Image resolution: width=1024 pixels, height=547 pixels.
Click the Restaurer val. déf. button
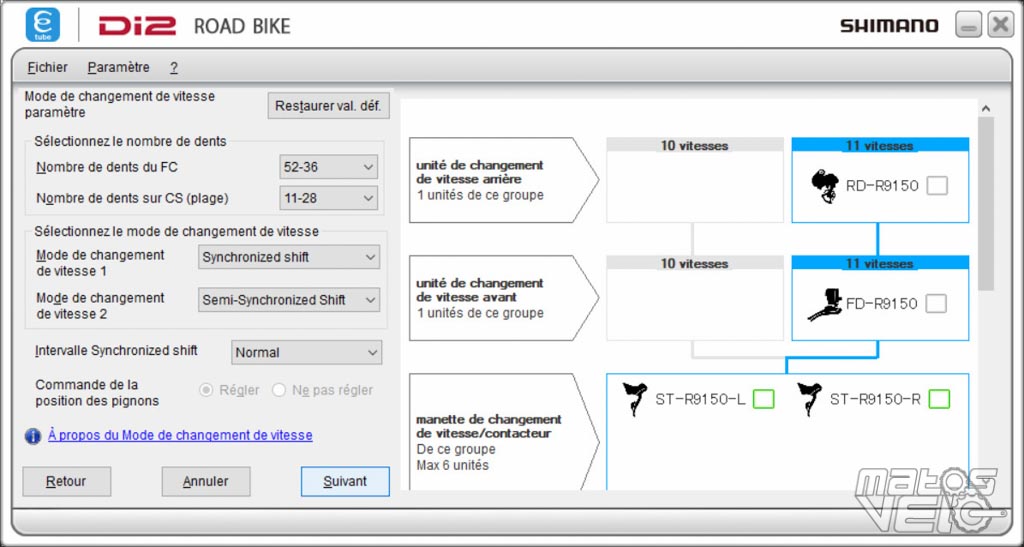click(x=328, y=106)
